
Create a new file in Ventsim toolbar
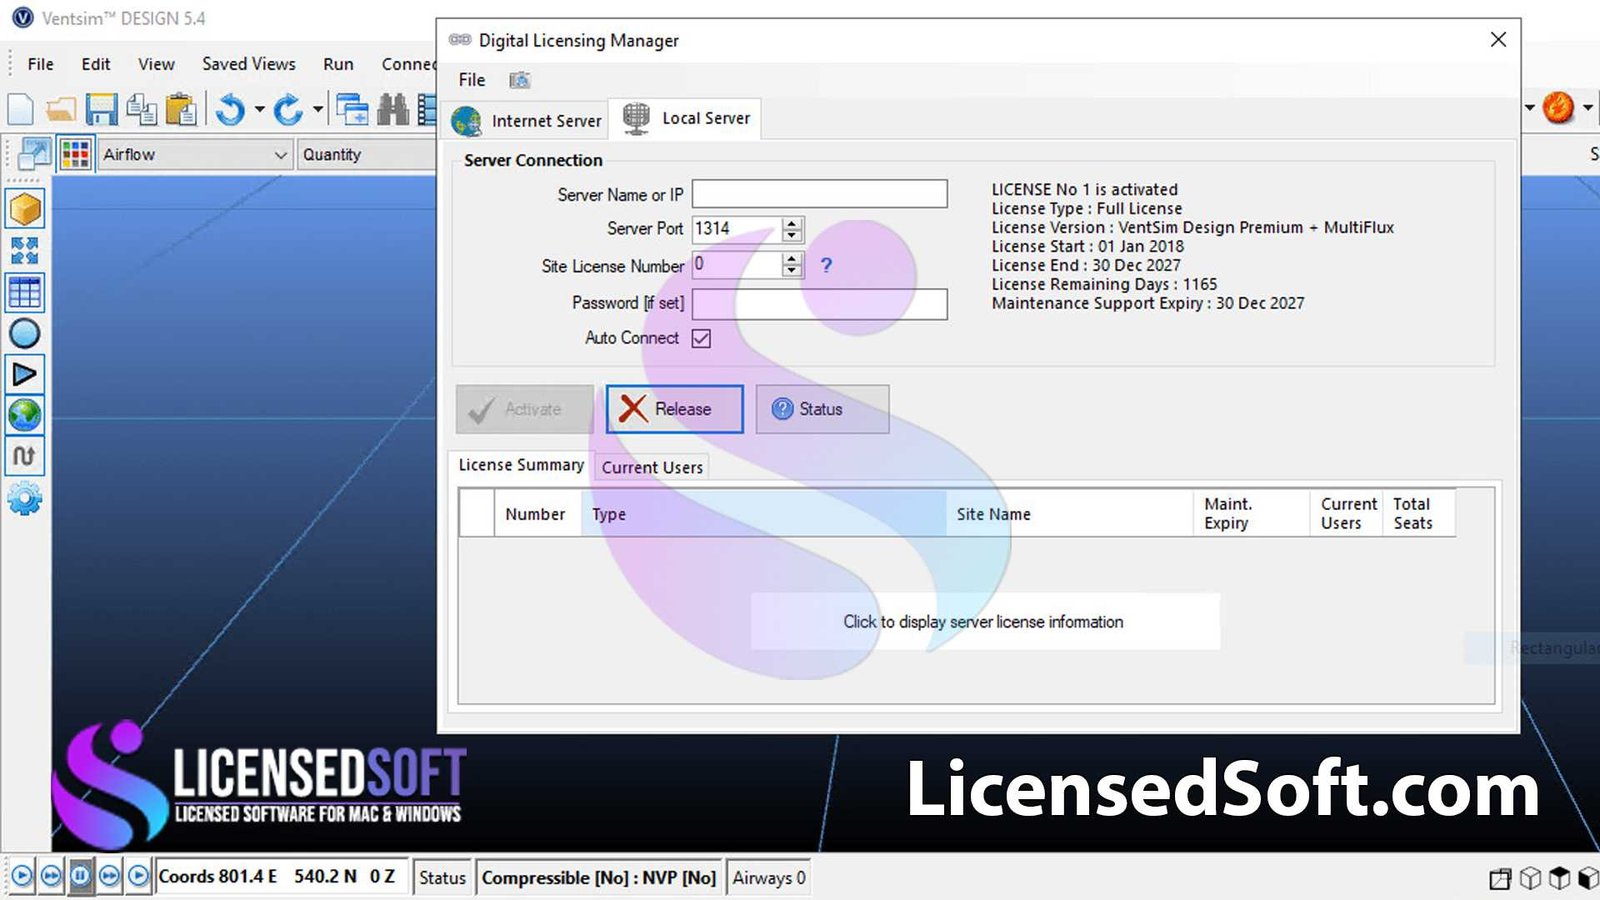pos(20,109)
